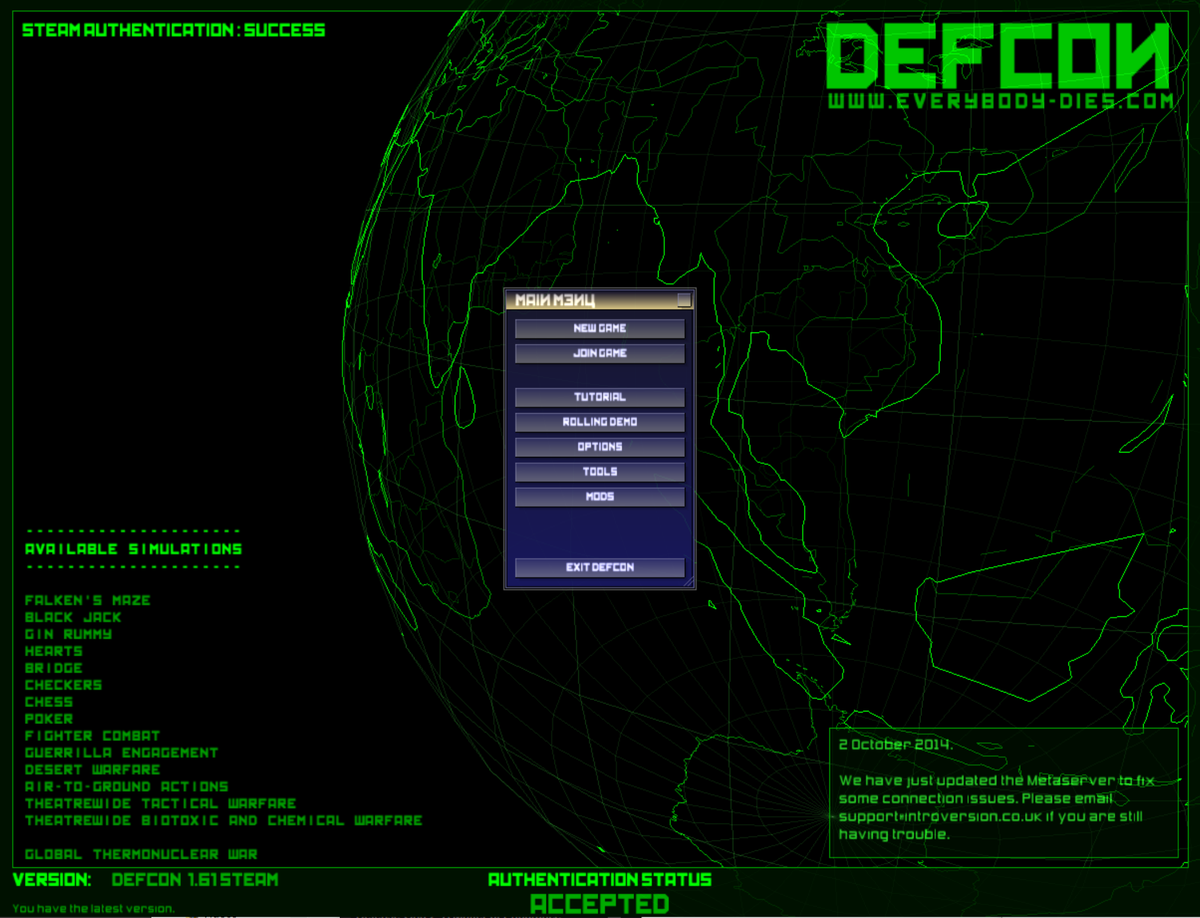1200x918 pixels.
Task: Click support@introversion.co.uk email text
Action: click(939, 816)
